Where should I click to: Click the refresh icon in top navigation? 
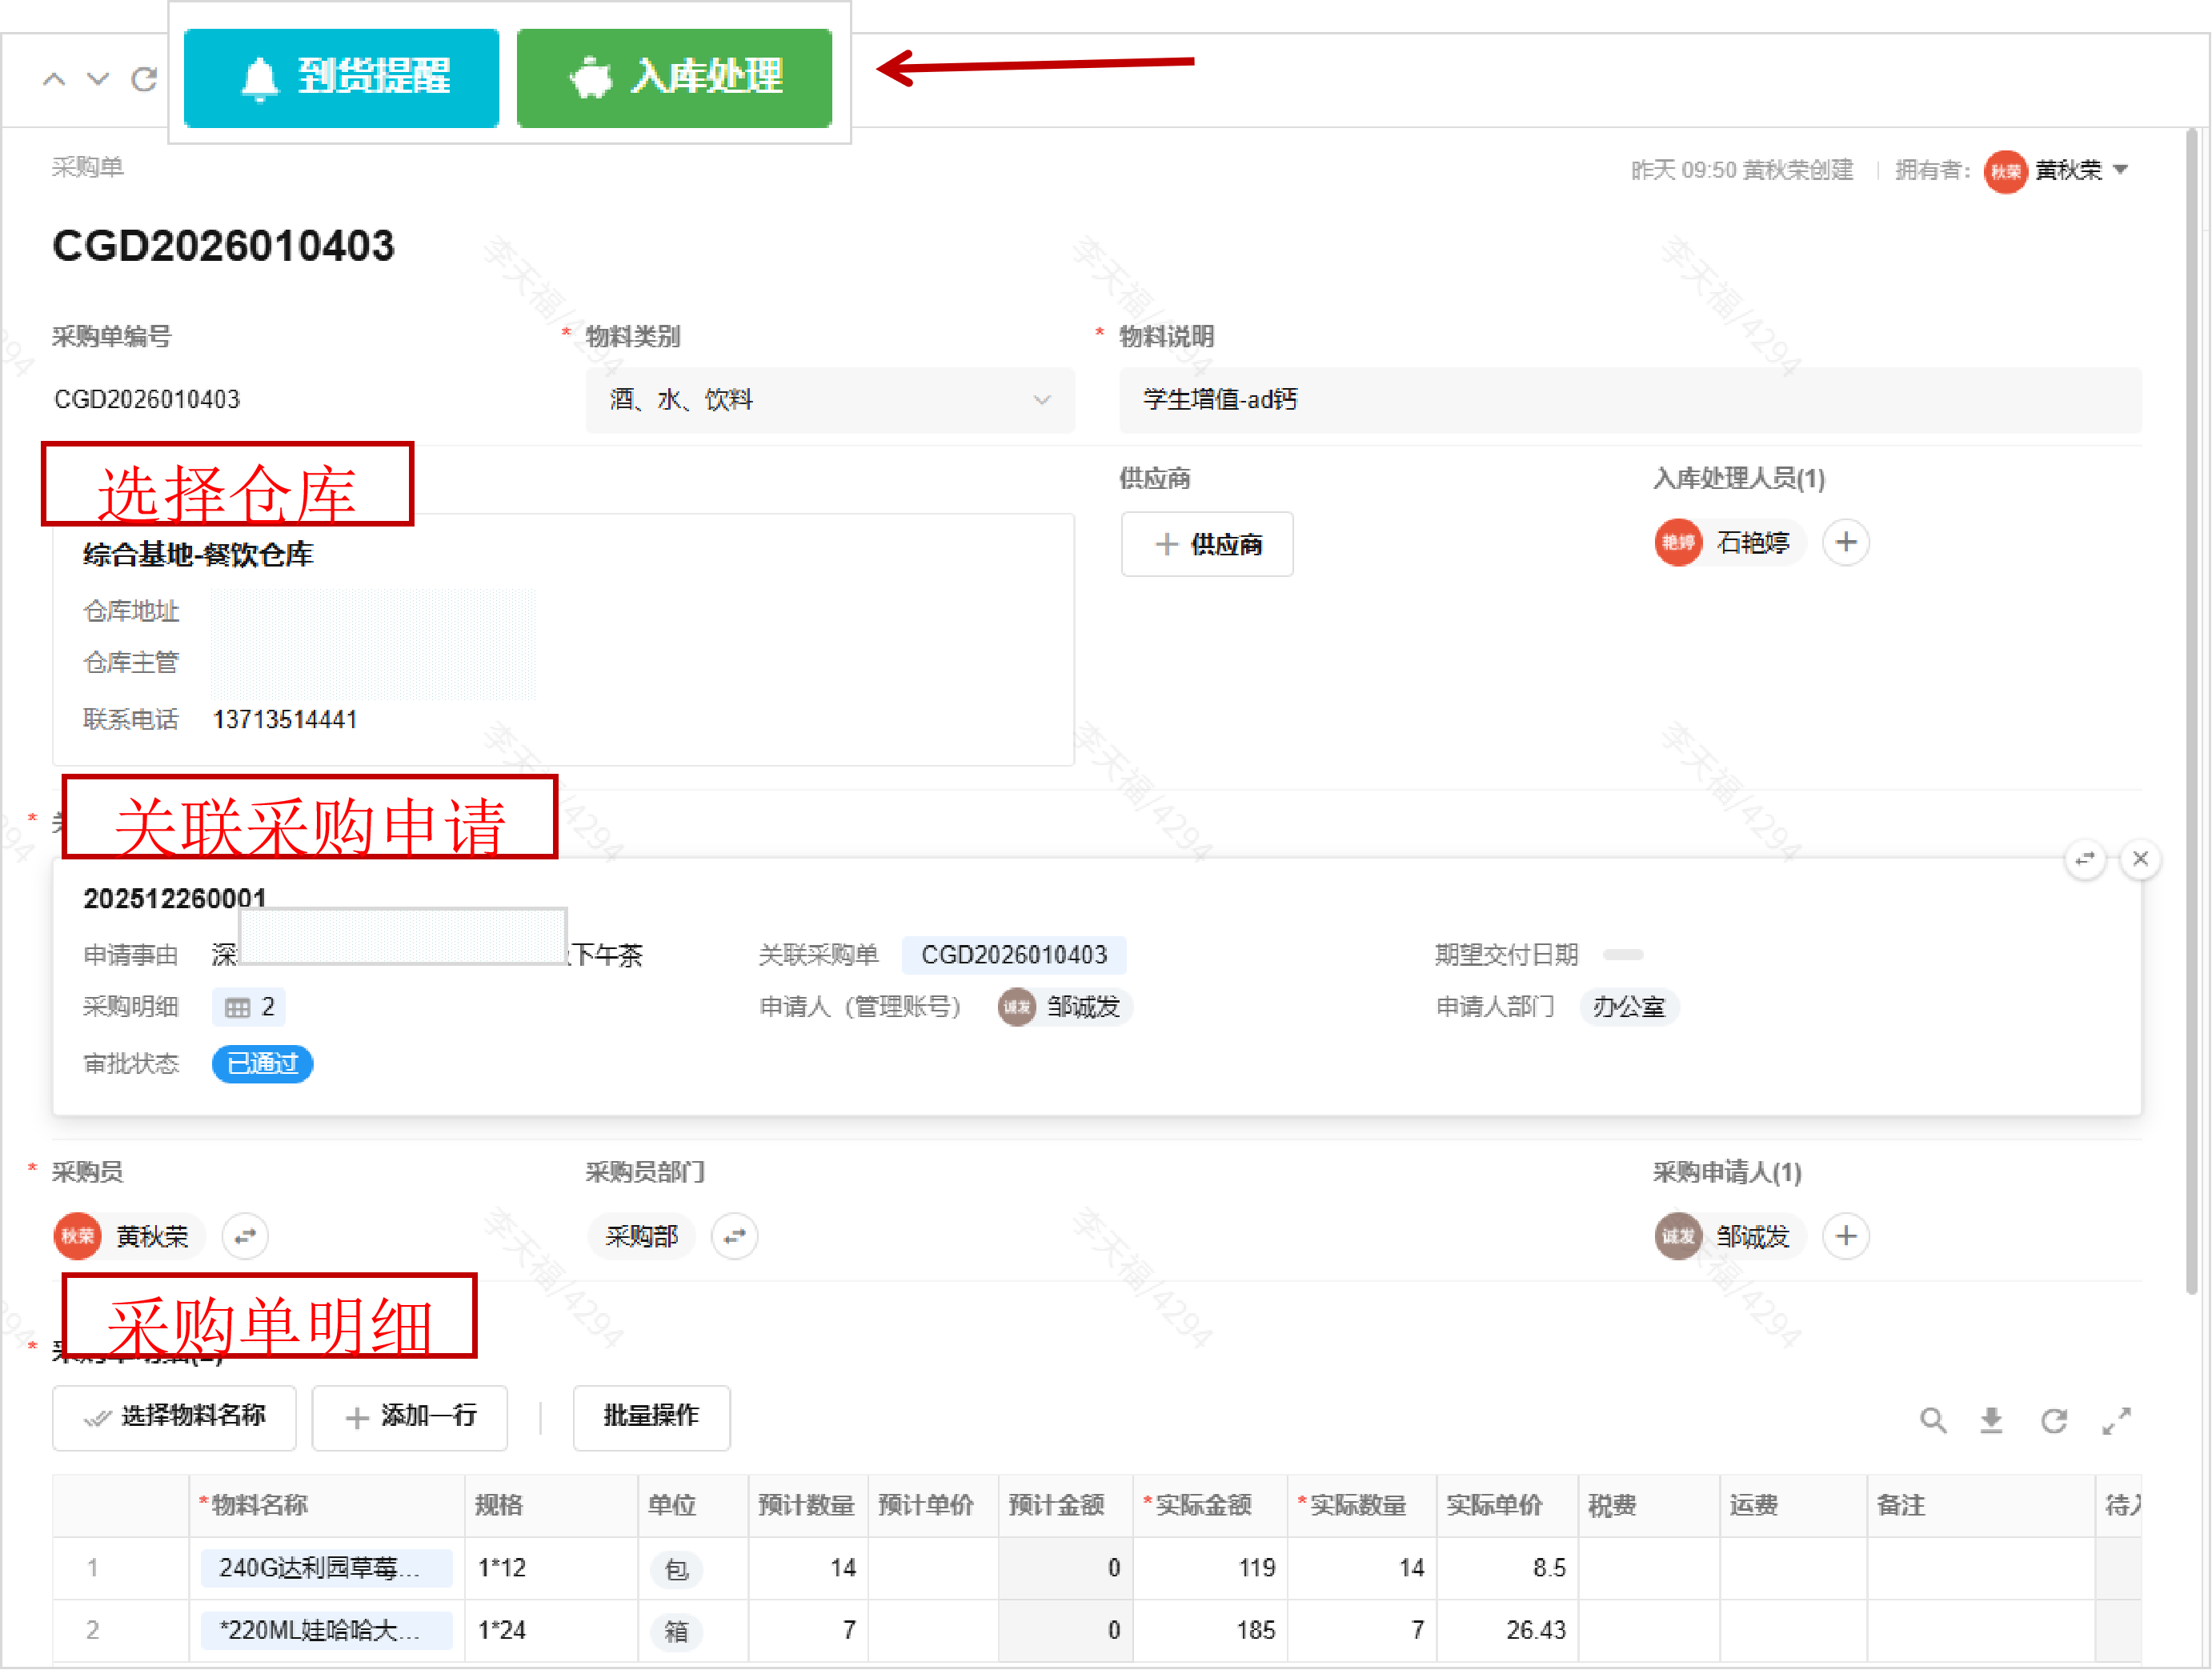(145, 79)
